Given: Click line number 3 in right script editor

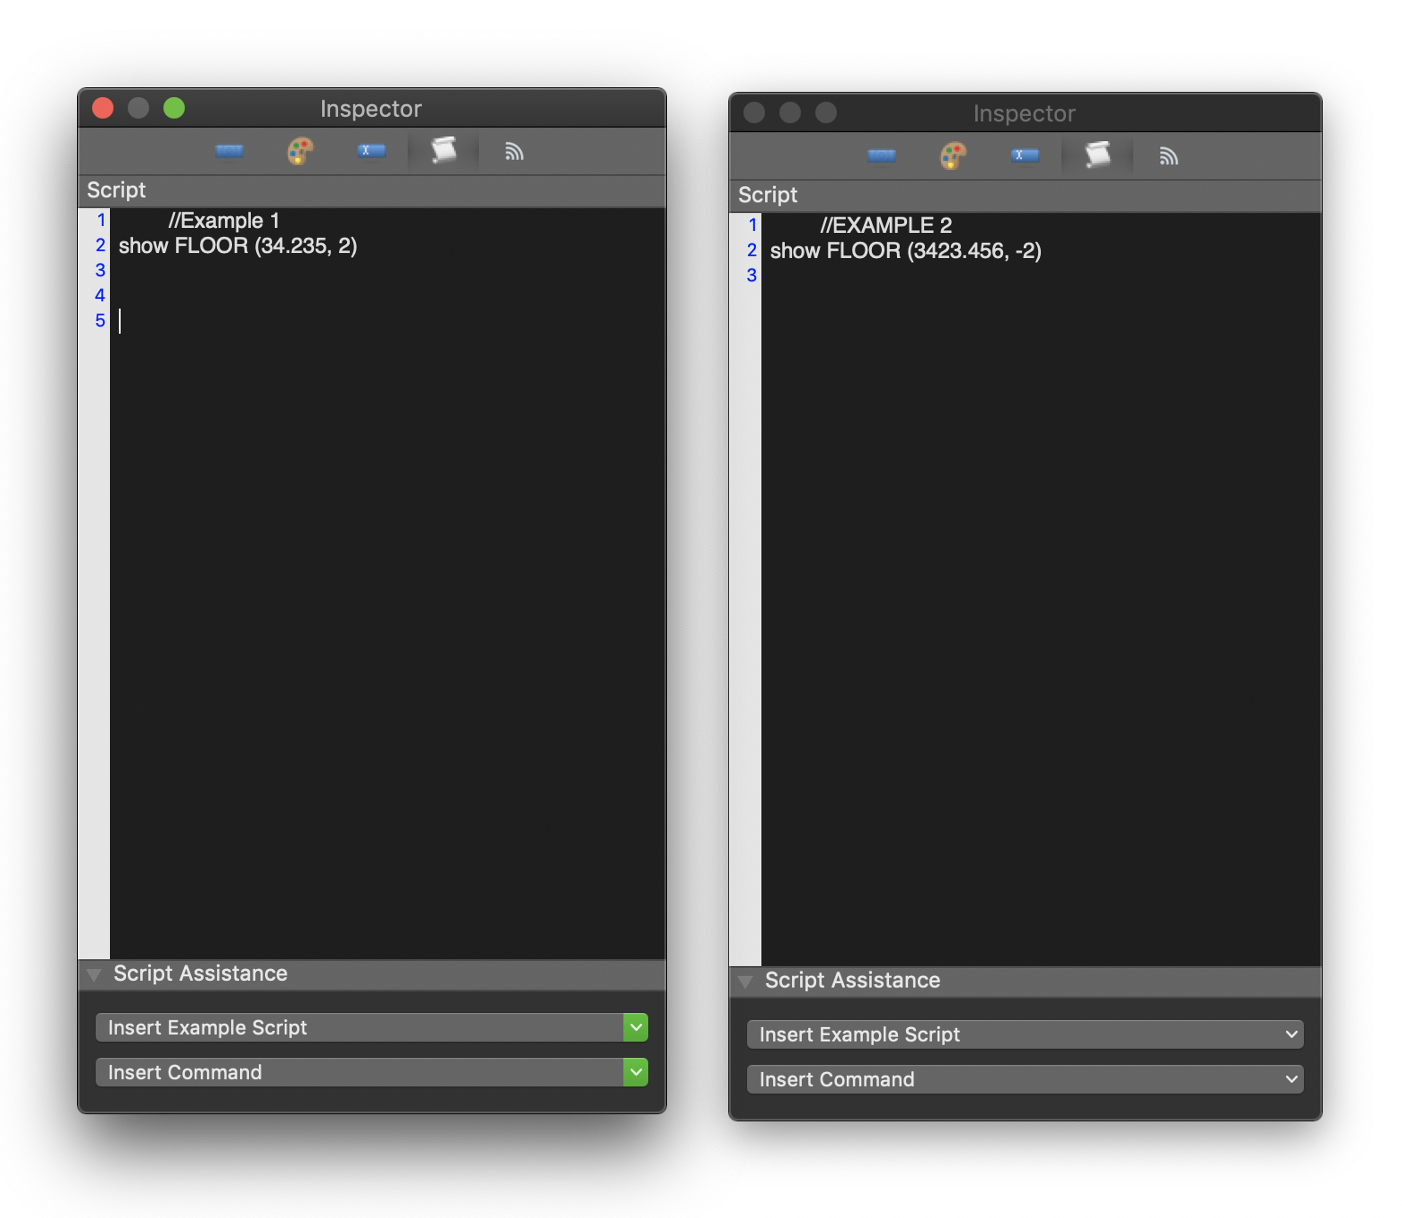Looking at the screenshot, I should point(752,276).
